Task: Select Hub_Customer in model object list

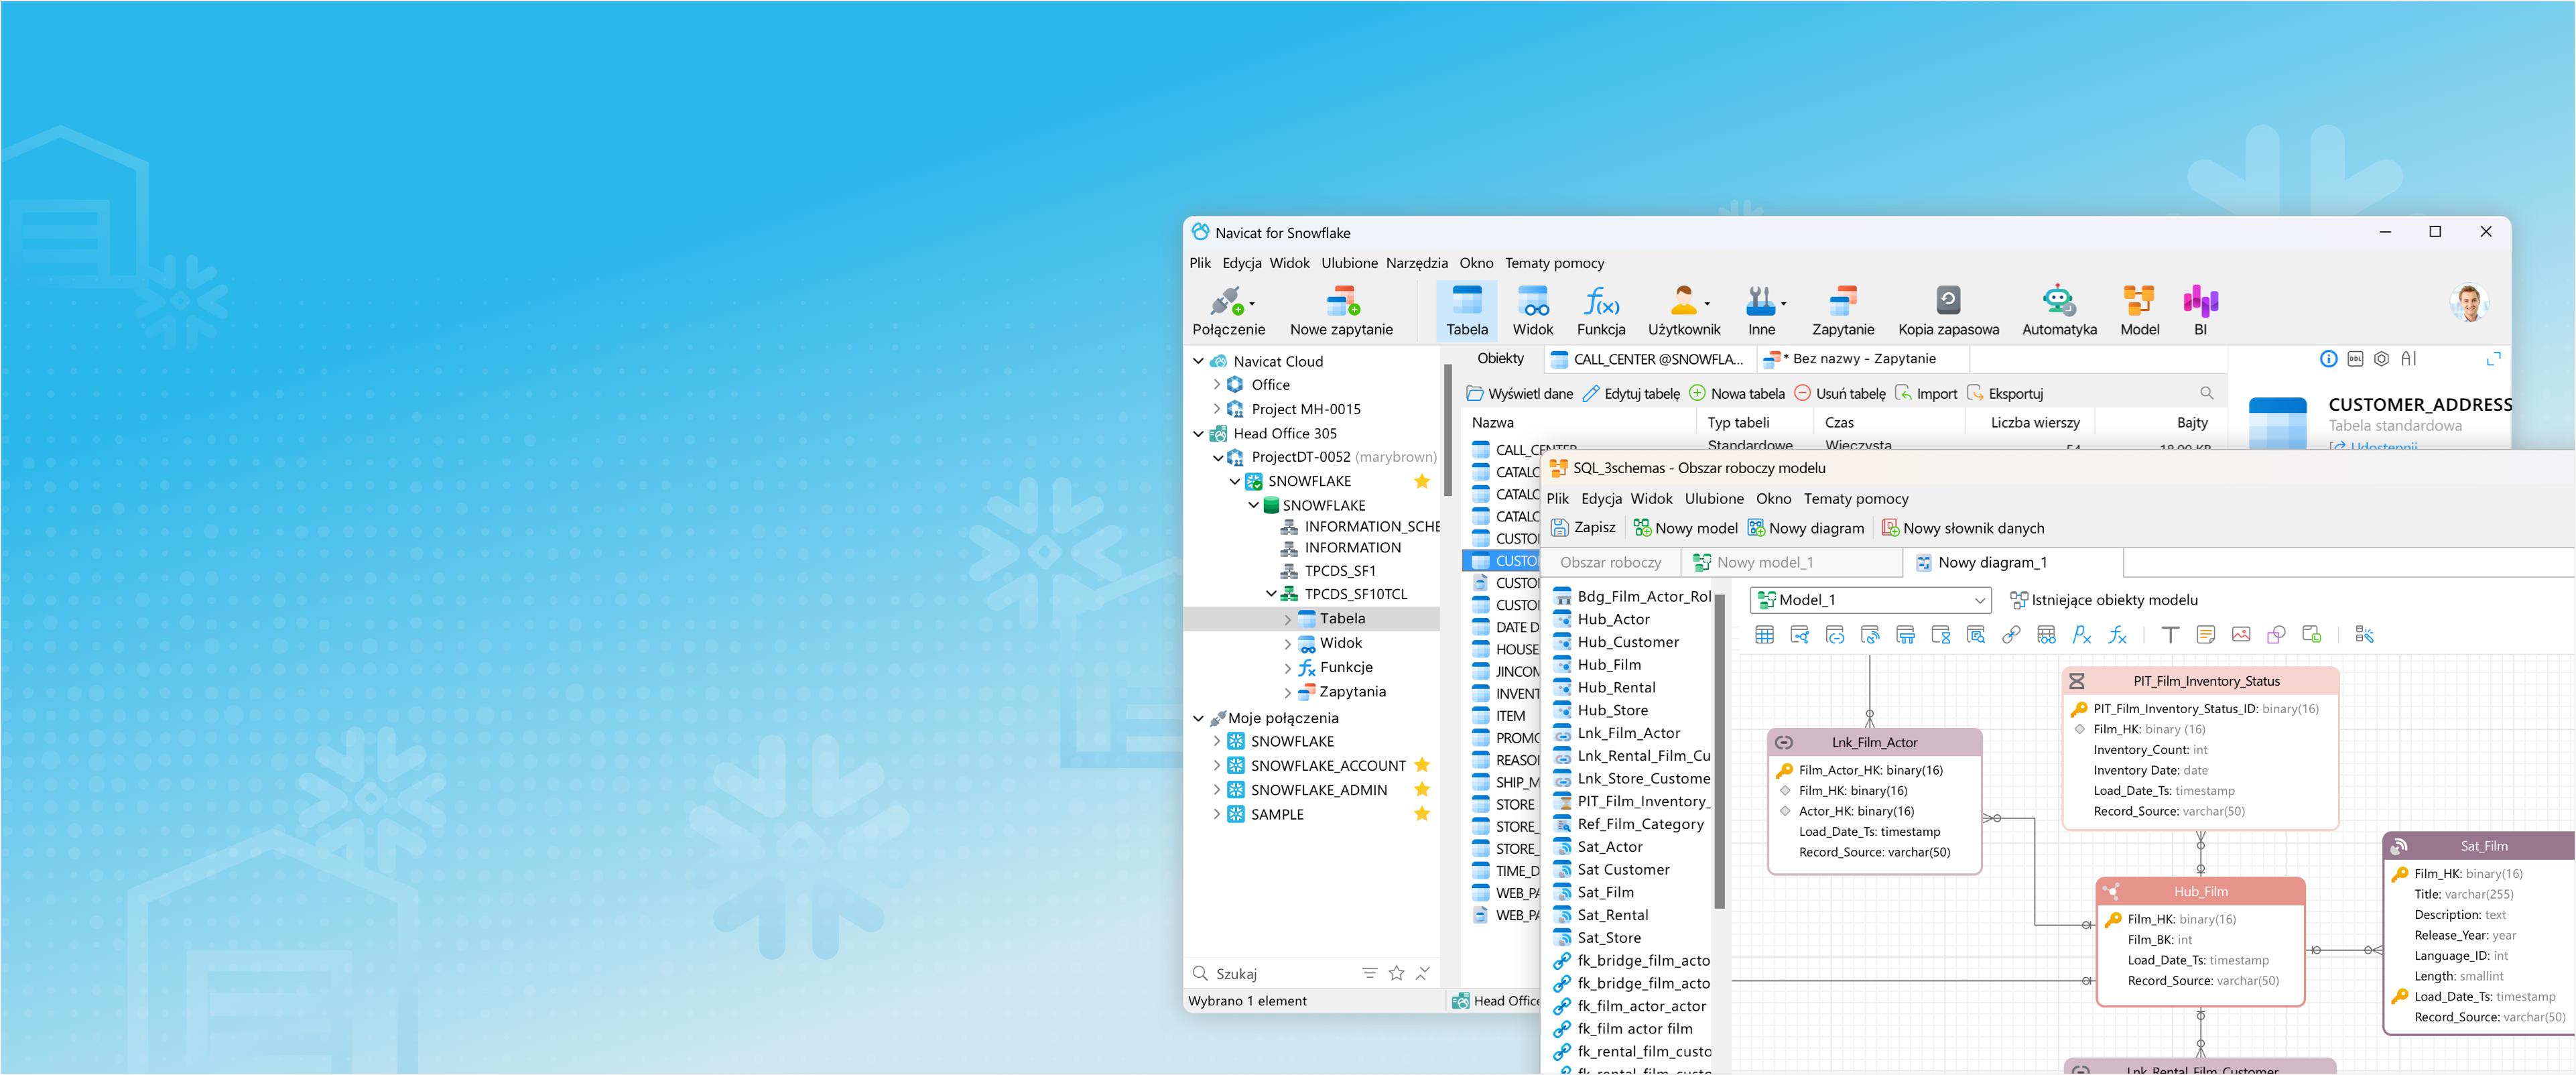Action: (1628, 642)
